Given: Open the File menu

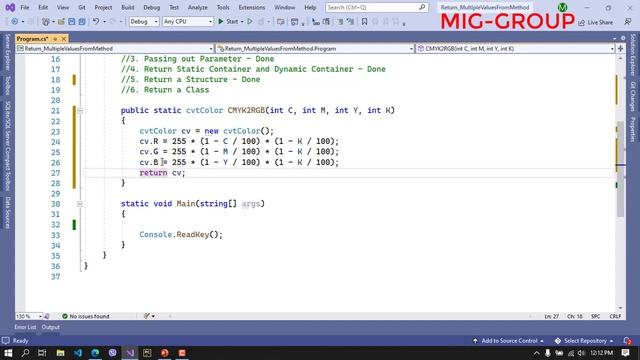Looking at the screenshot, I should pos(24,7).
